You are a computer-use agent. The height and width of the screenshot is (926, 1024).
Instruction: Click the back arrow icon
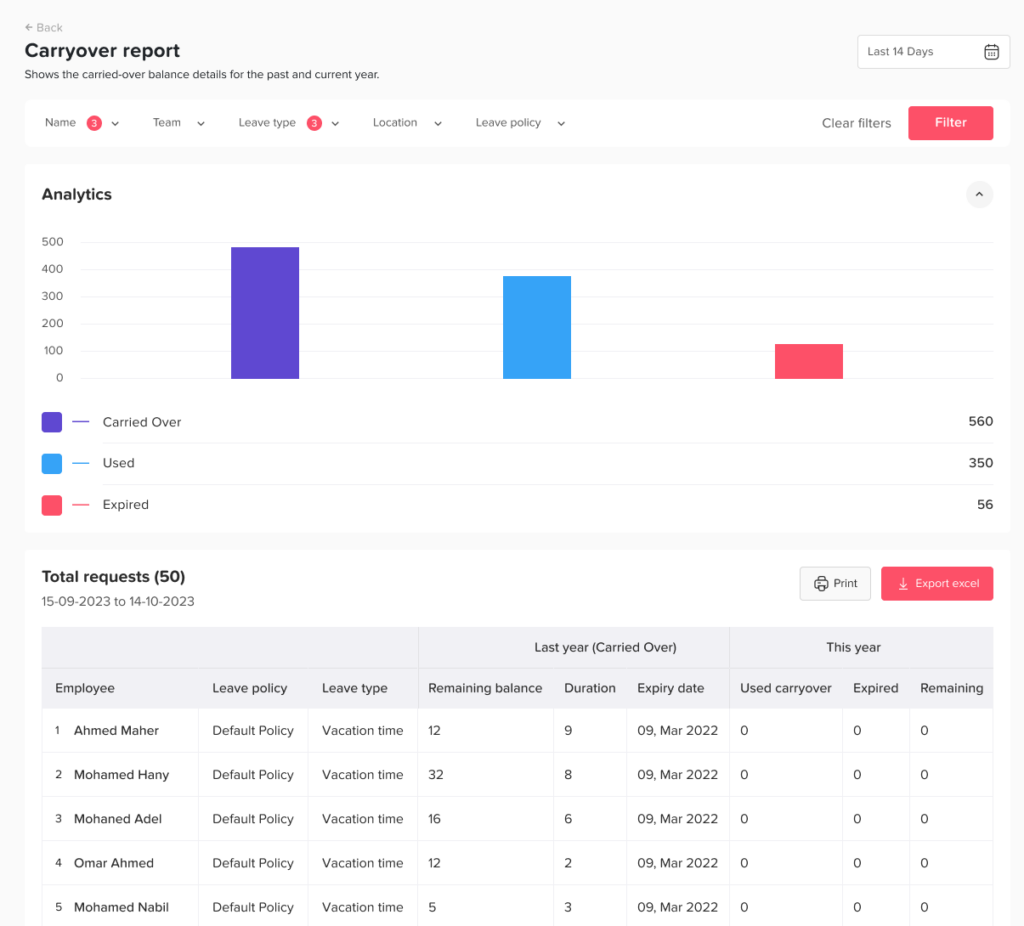tap(29, 28)
